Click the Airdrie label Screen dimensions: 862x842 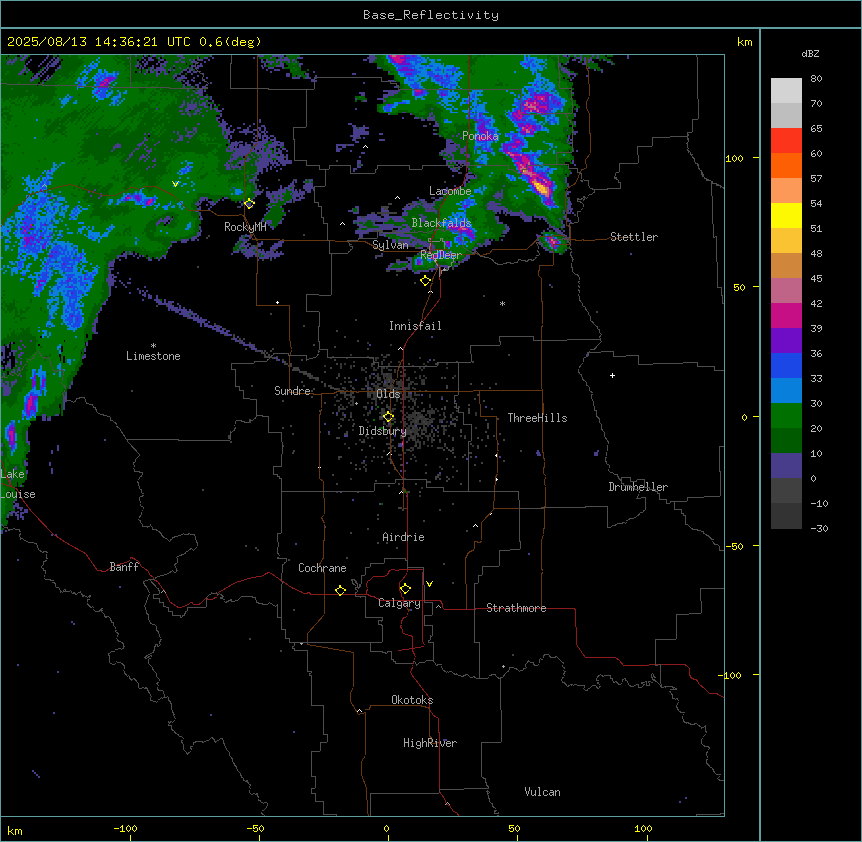point(404,537)
